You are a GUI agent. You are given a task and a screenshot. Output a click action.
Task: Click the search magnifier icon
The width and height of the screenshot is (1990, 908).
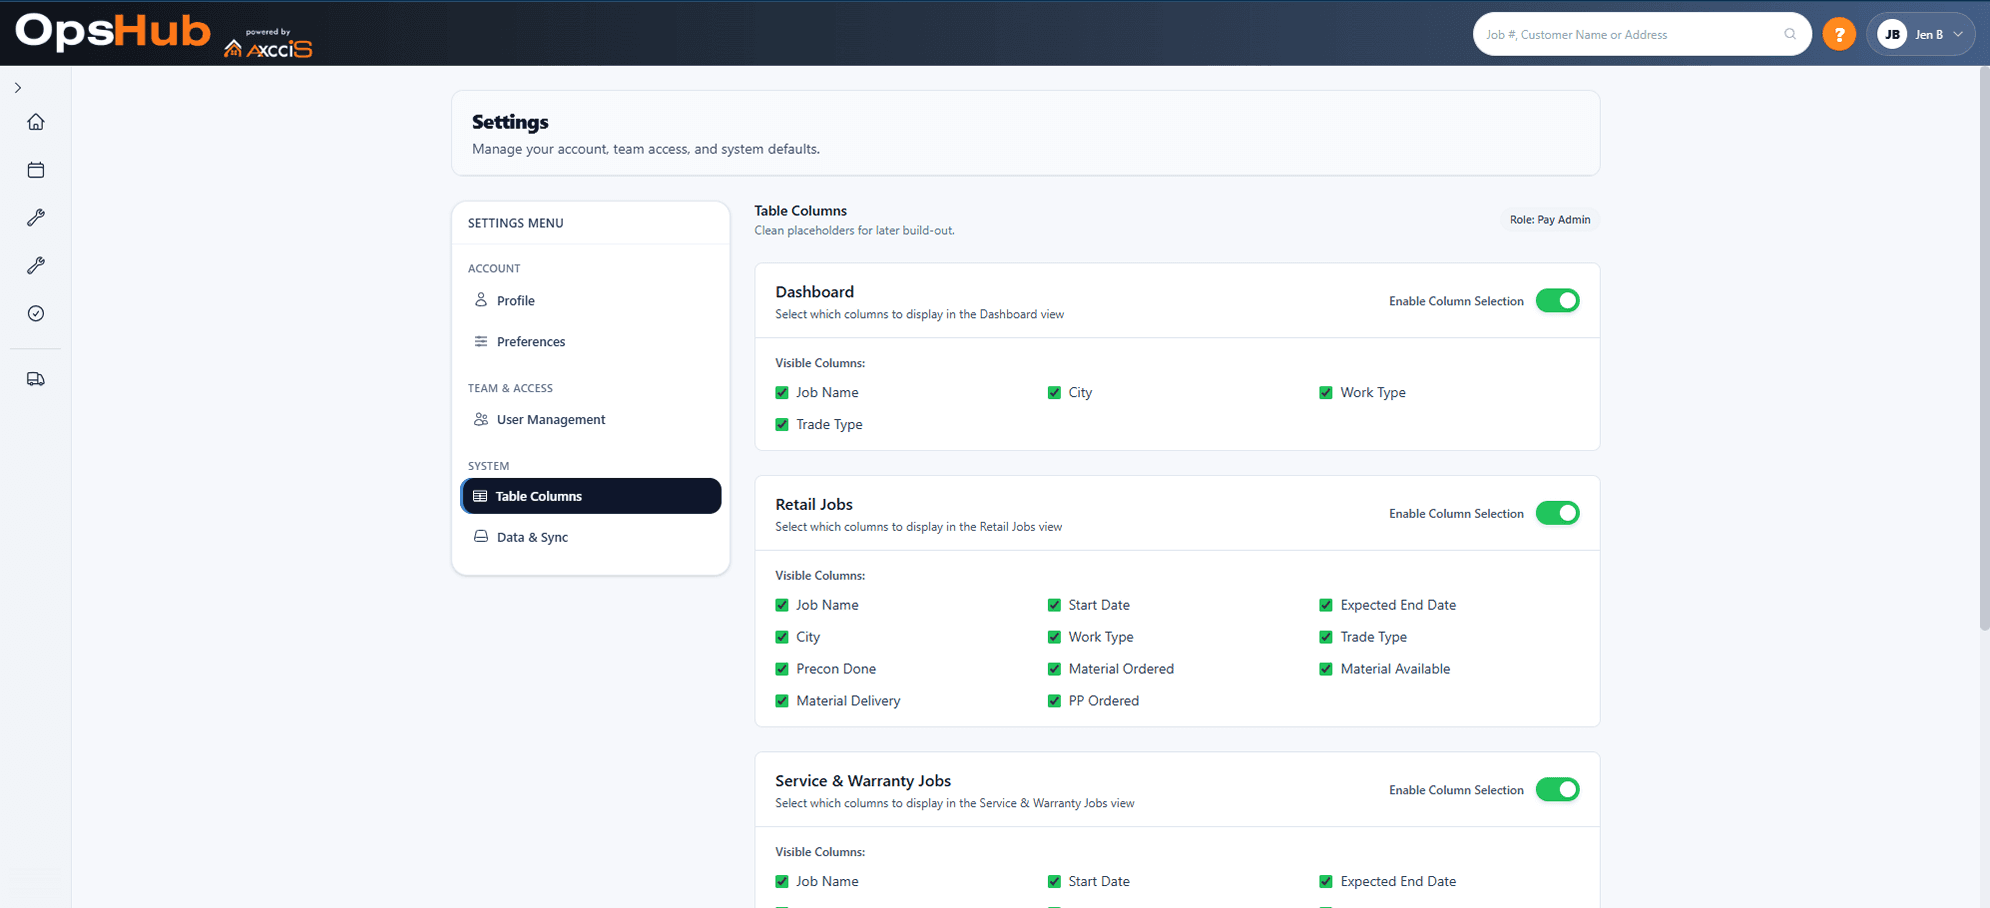(1790, 34)
